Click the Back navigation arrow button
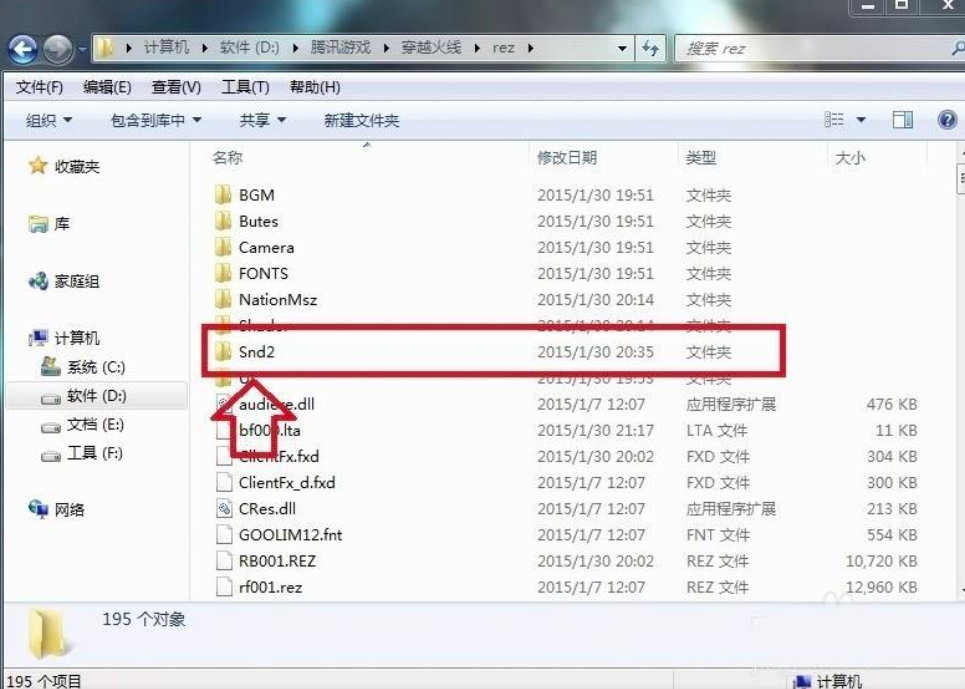Image resolution: width=965 pixels, height=689 pixels. (23, 49)
